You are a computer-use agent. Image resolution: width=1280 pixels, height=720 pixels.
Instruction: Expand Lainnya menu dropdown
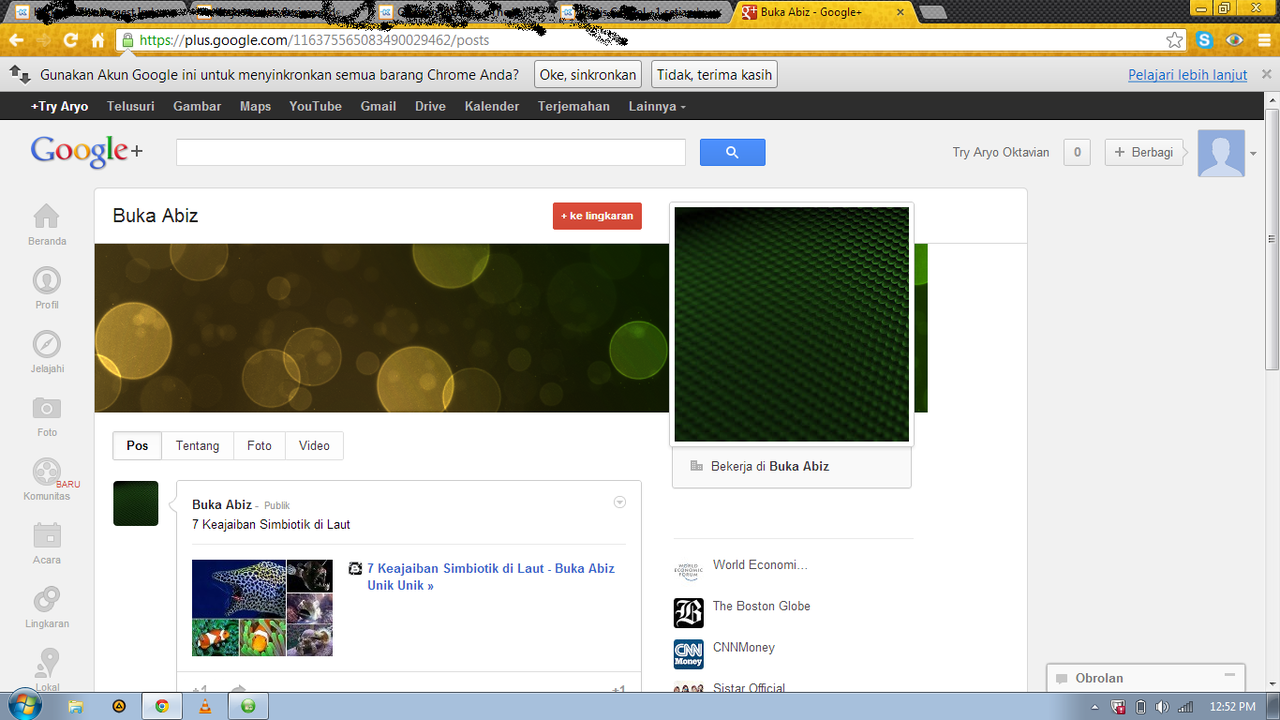pyautogui.click(x=657, y=106)
